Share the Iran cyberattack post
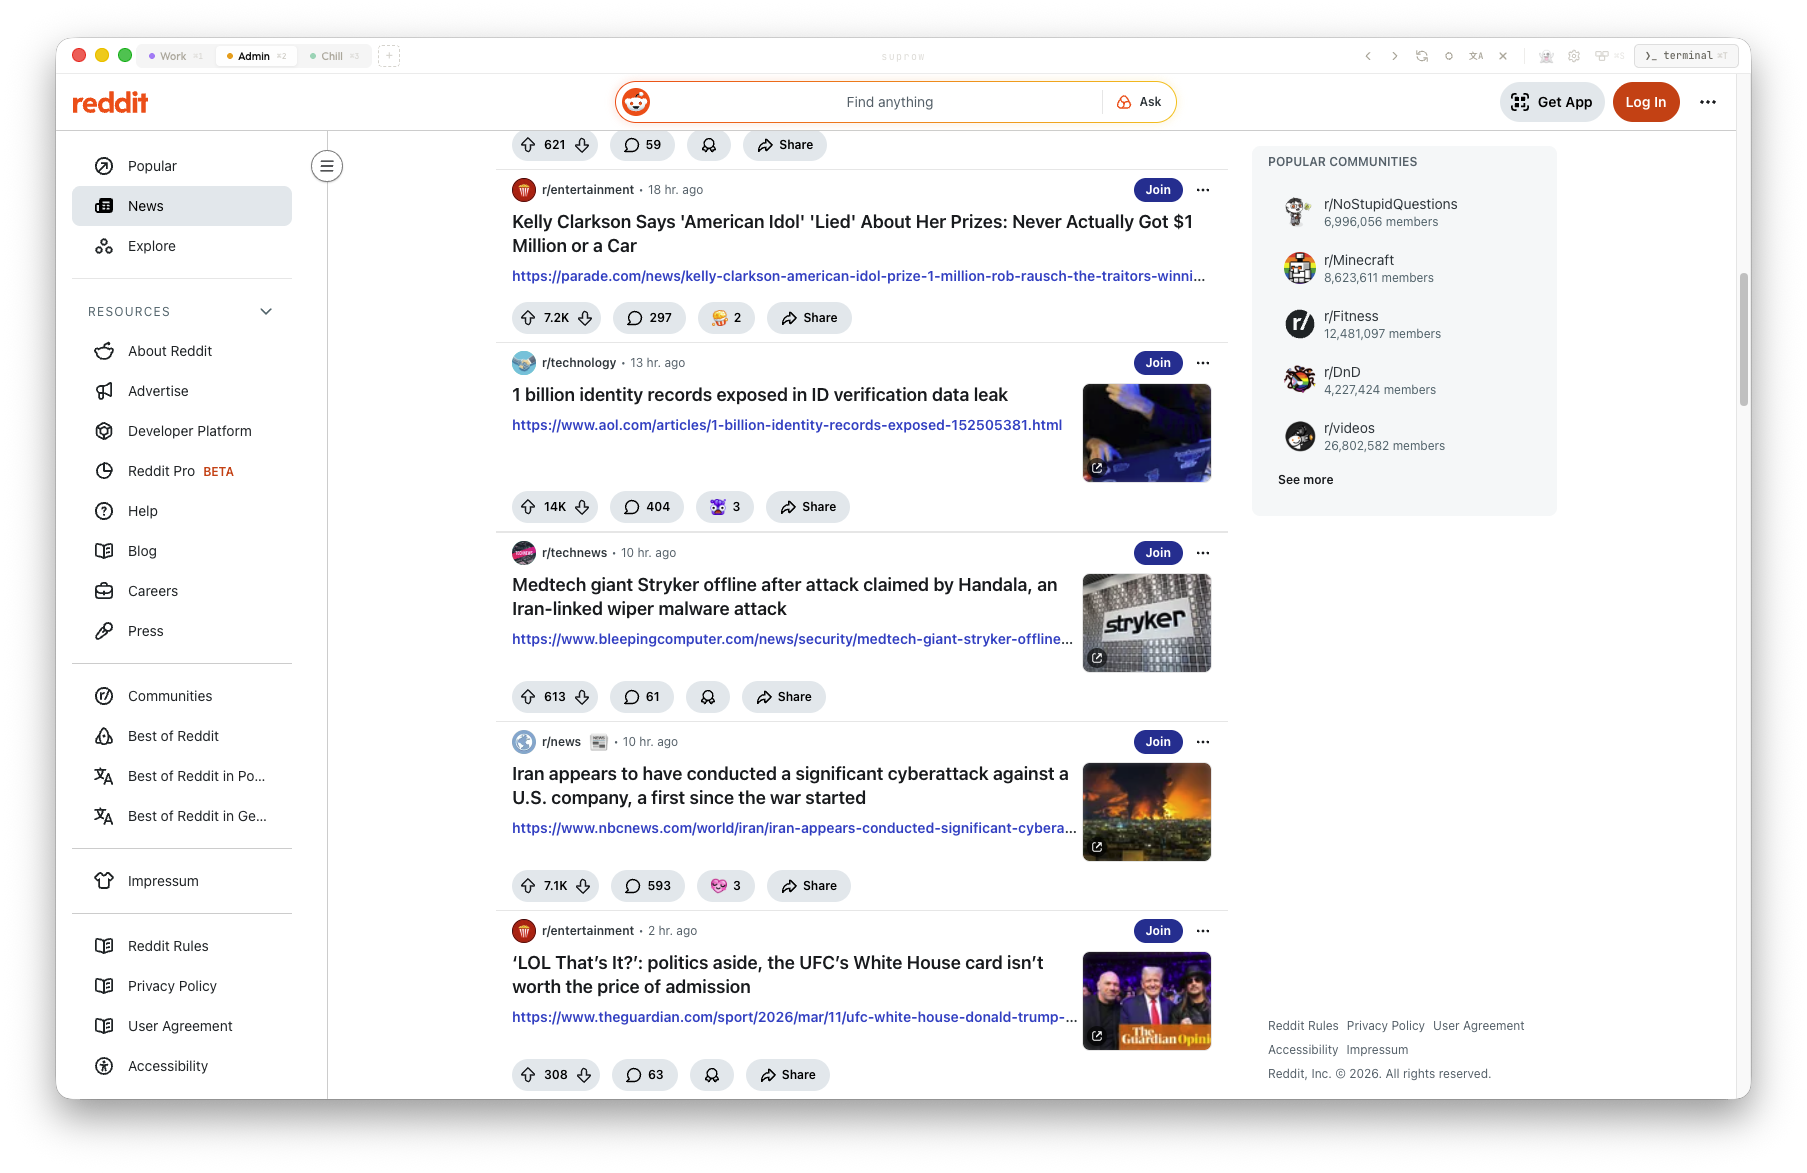This screenshot has height=1173, width=1807. coord(808,885)
